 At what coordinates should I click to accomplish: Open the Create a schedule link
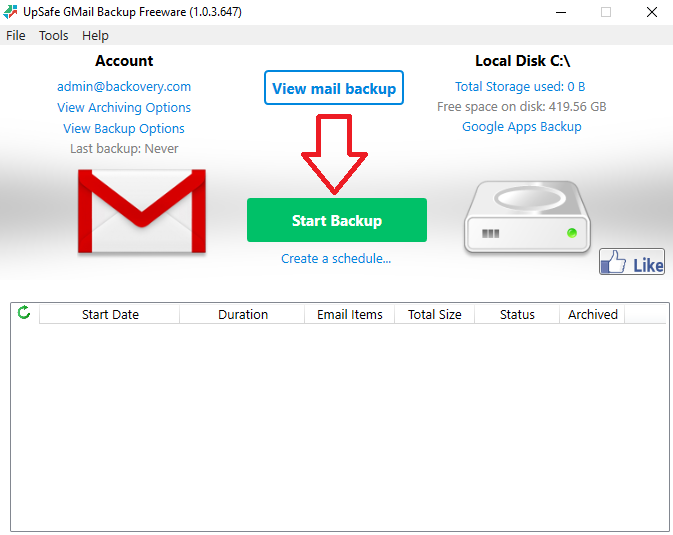click(x=336, y=258)
